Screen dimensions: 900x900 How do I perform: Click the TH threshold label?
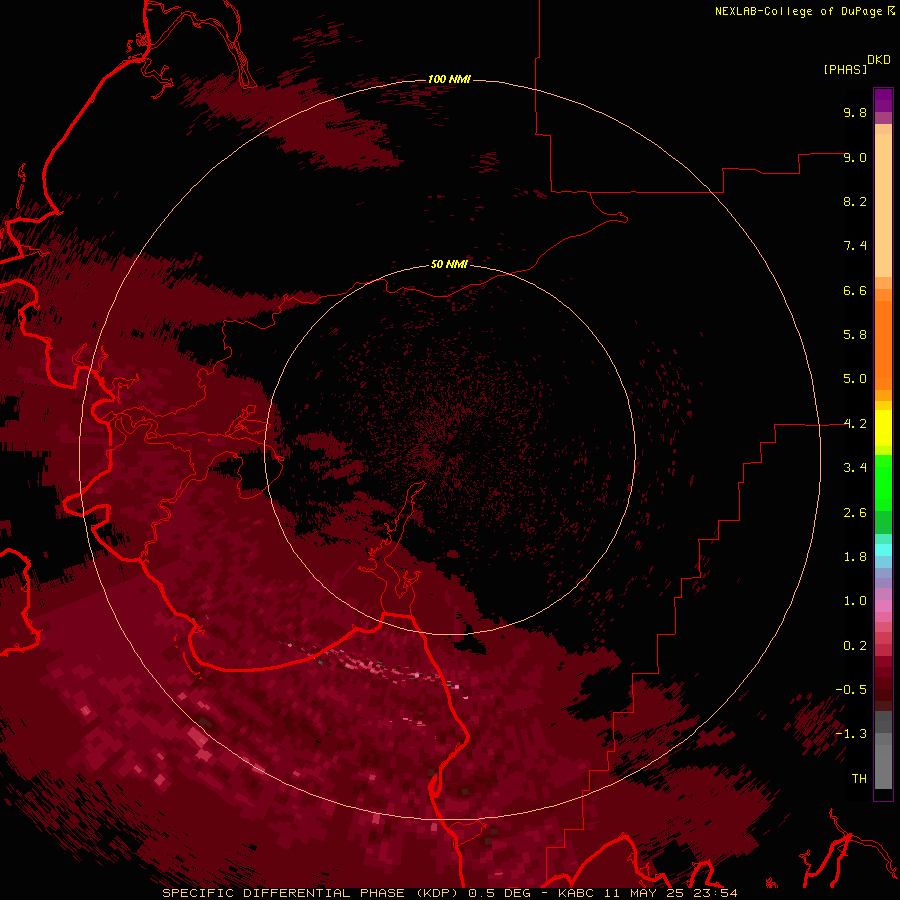(859, 779)
